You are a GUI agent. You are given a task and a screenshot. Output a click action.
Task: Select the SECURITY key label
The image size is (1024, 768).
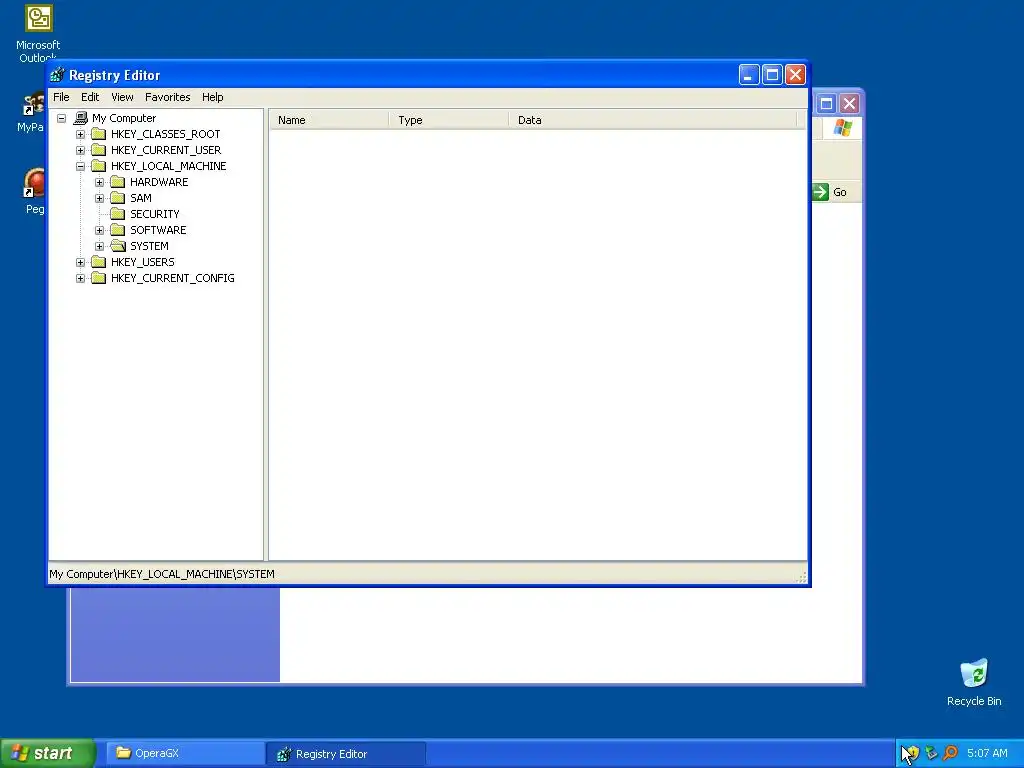pyautogui.click(x=154, y=214)
